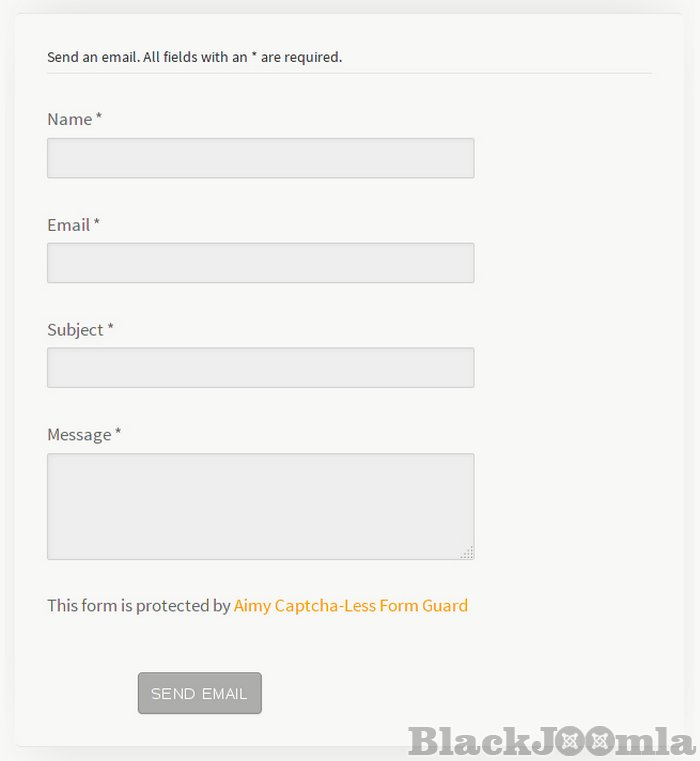Viewport: 700px width, 761px height.
Task: Click the Message box resize handle
Action: 467,552
